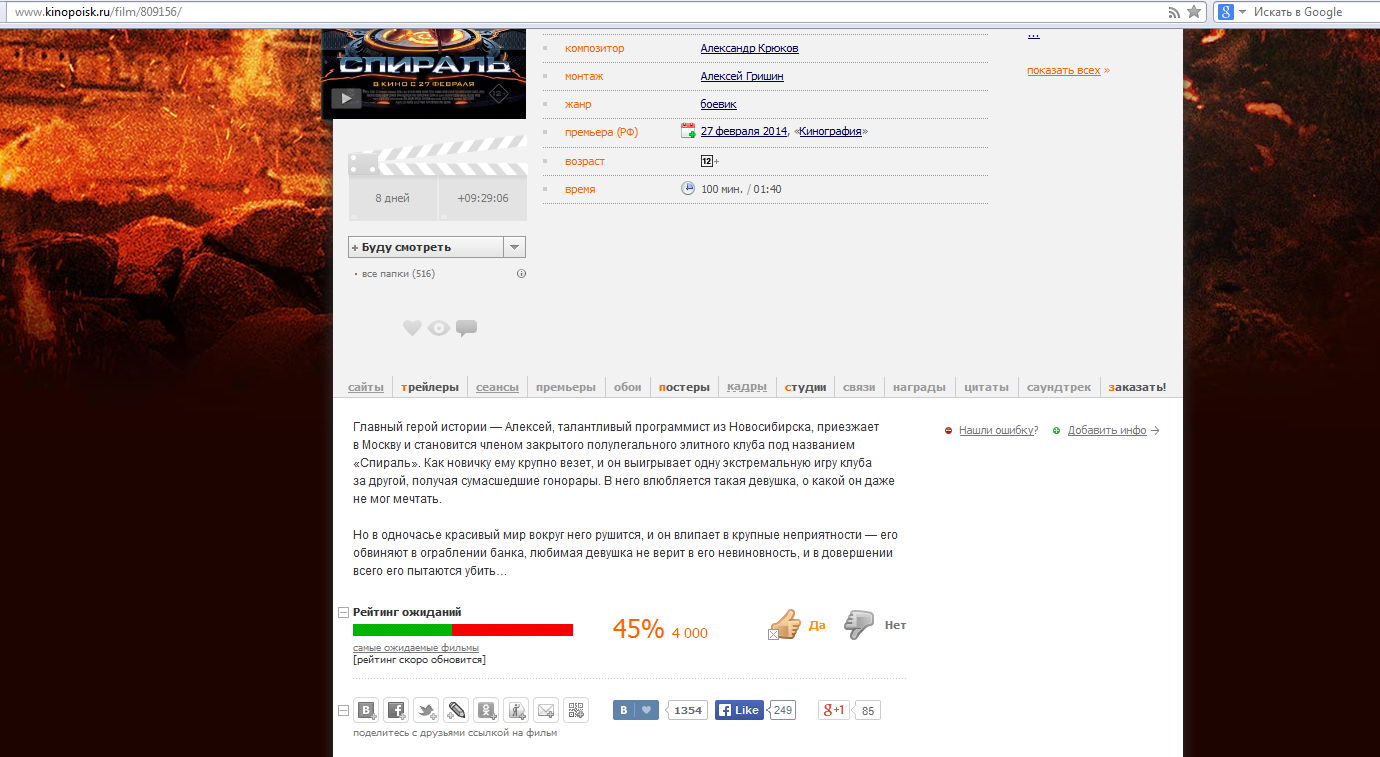1380x757 pixels.
Task: Click the Добавить инфо link
Action: [x=1107, y=430]
